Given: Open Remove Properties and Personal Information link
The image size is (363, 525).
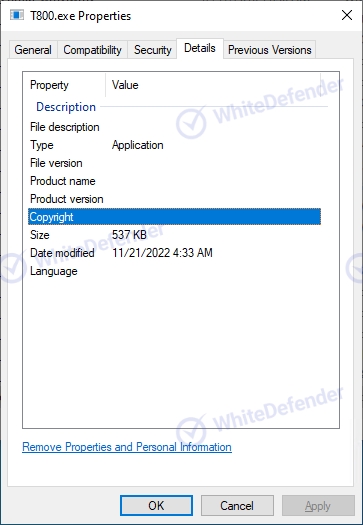Looking at the screenshot, I should (x=127, y=447).
